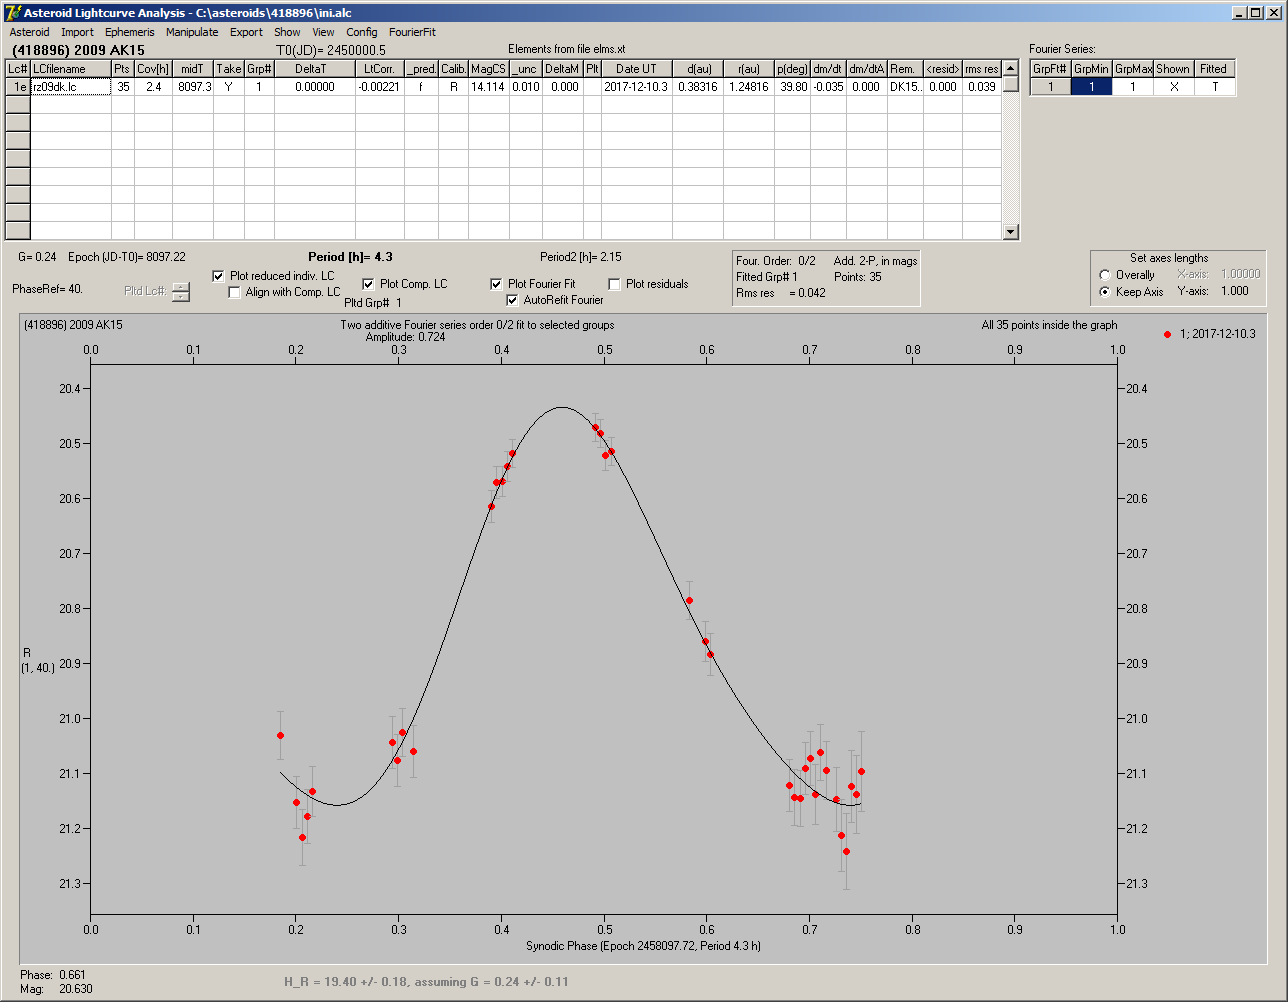Click the G= 0.24 label
The height and width of the screenshot is (1002, 1288).
(x=37, y=257)
